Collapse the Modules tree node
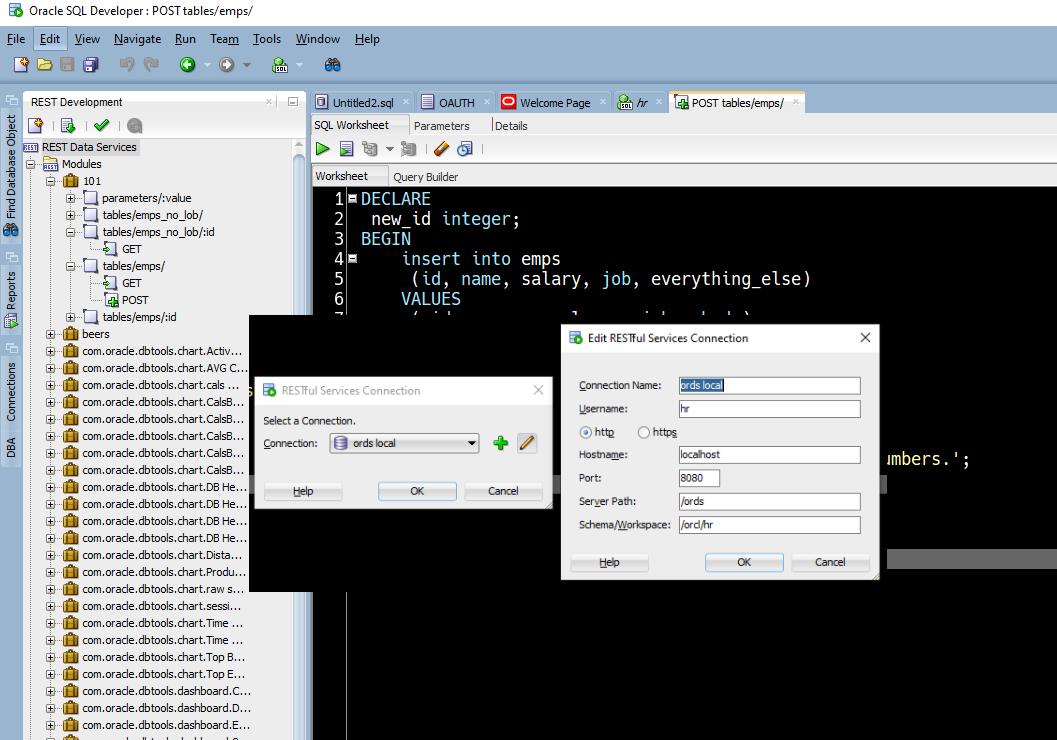The image size is (1057, 740). (30, 164)
